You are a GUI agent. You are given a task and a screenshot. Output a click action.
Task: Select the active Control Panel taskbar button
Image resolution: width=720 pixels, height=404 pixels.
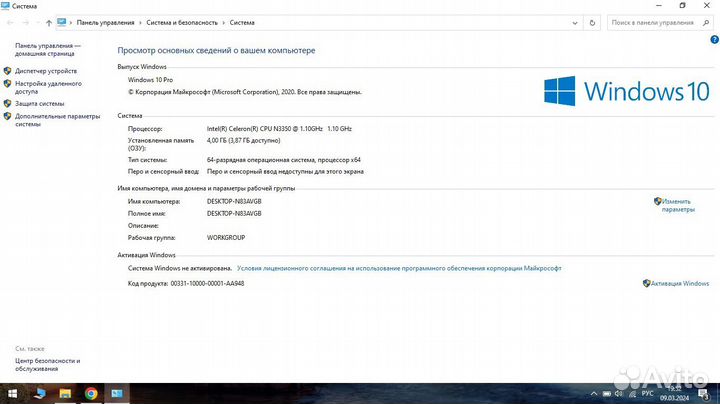(117, 393)
